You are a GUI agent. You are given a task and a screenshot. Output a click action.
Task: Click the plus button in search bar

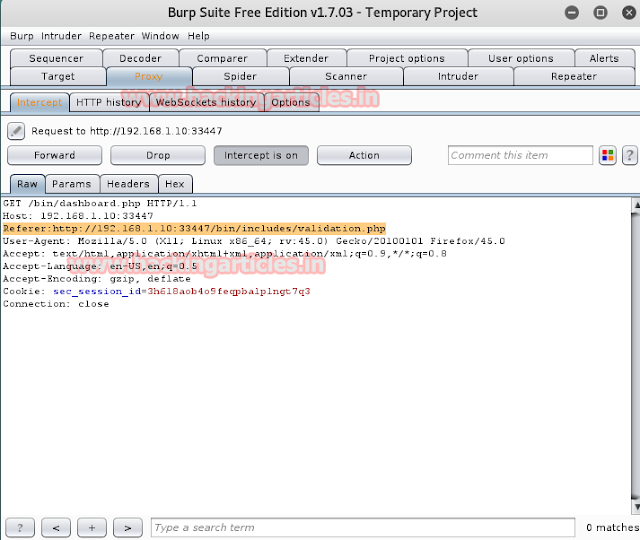pyautogui.click(x=92, y=528)
